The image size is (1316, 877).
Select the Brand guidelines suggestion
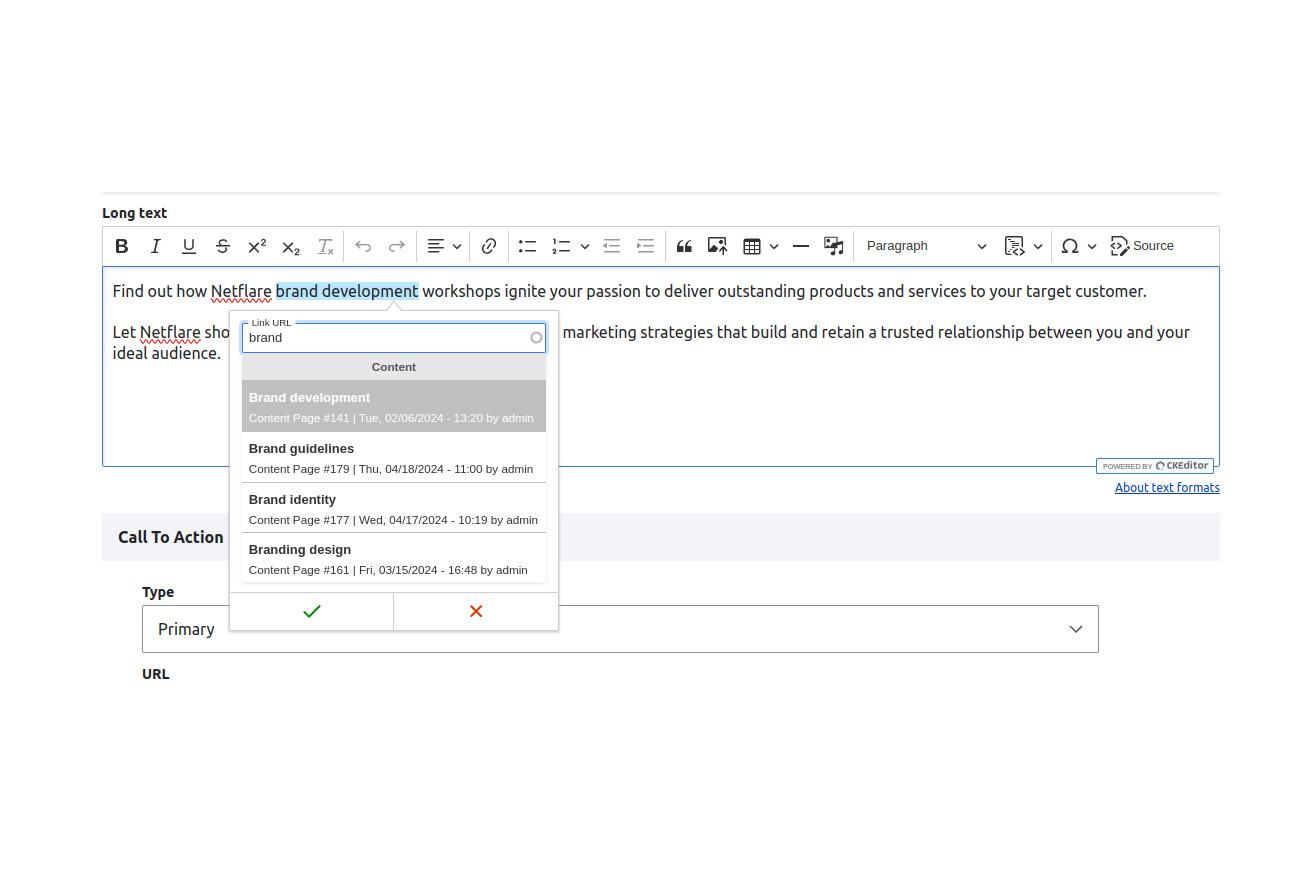click(391, 457)
